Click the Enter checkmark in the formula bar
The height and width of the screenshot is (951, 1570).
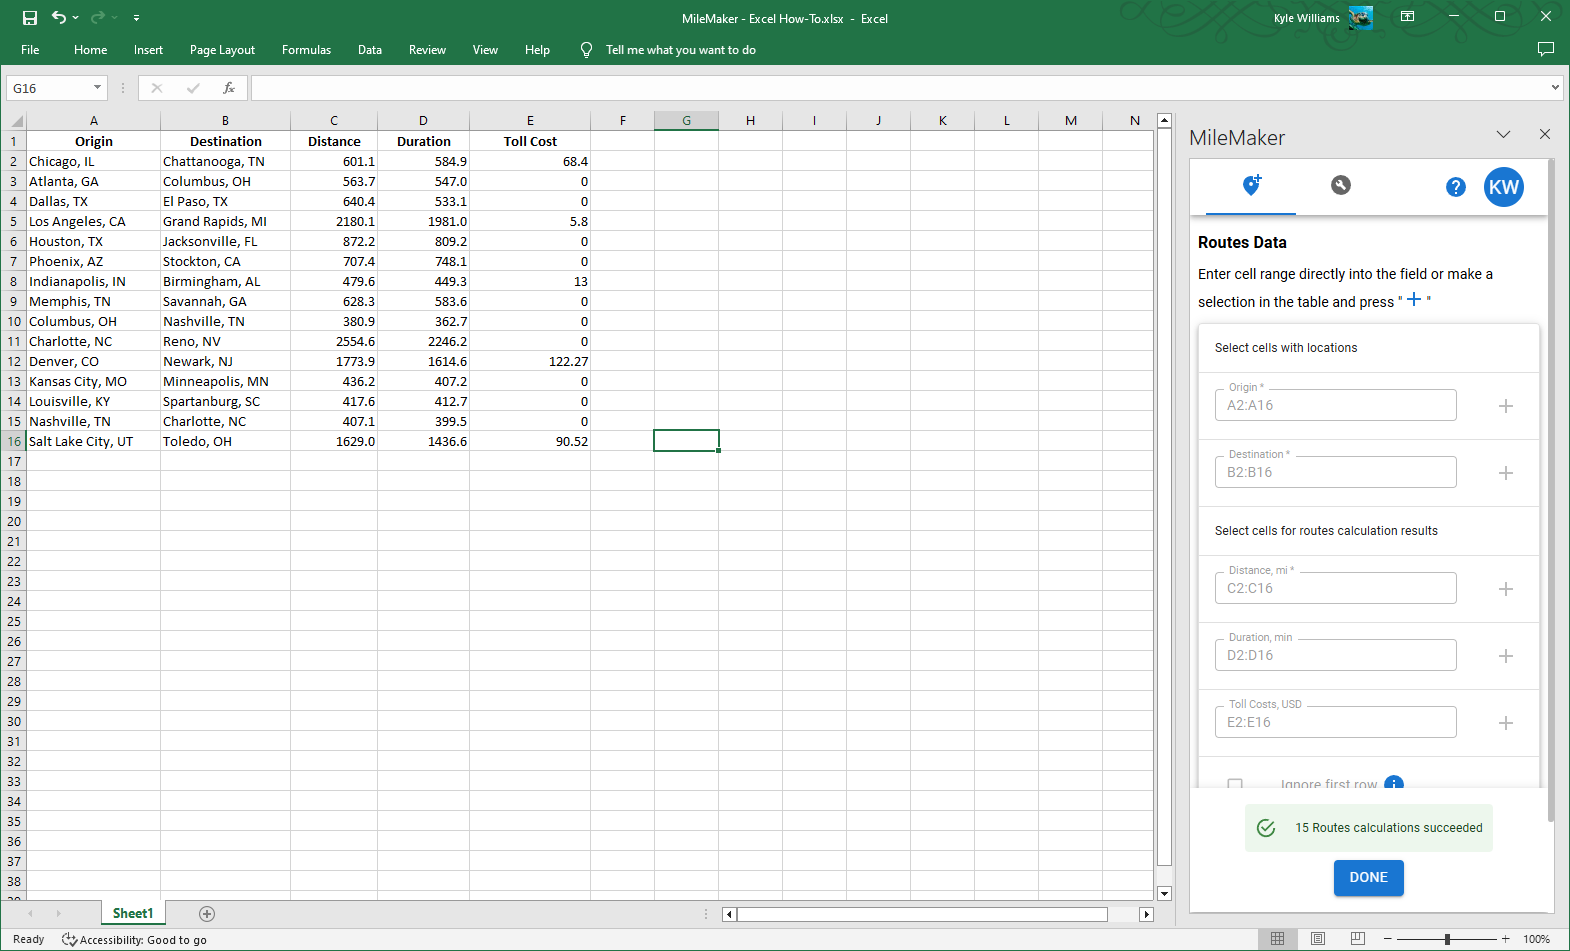(x=193, y=88)
